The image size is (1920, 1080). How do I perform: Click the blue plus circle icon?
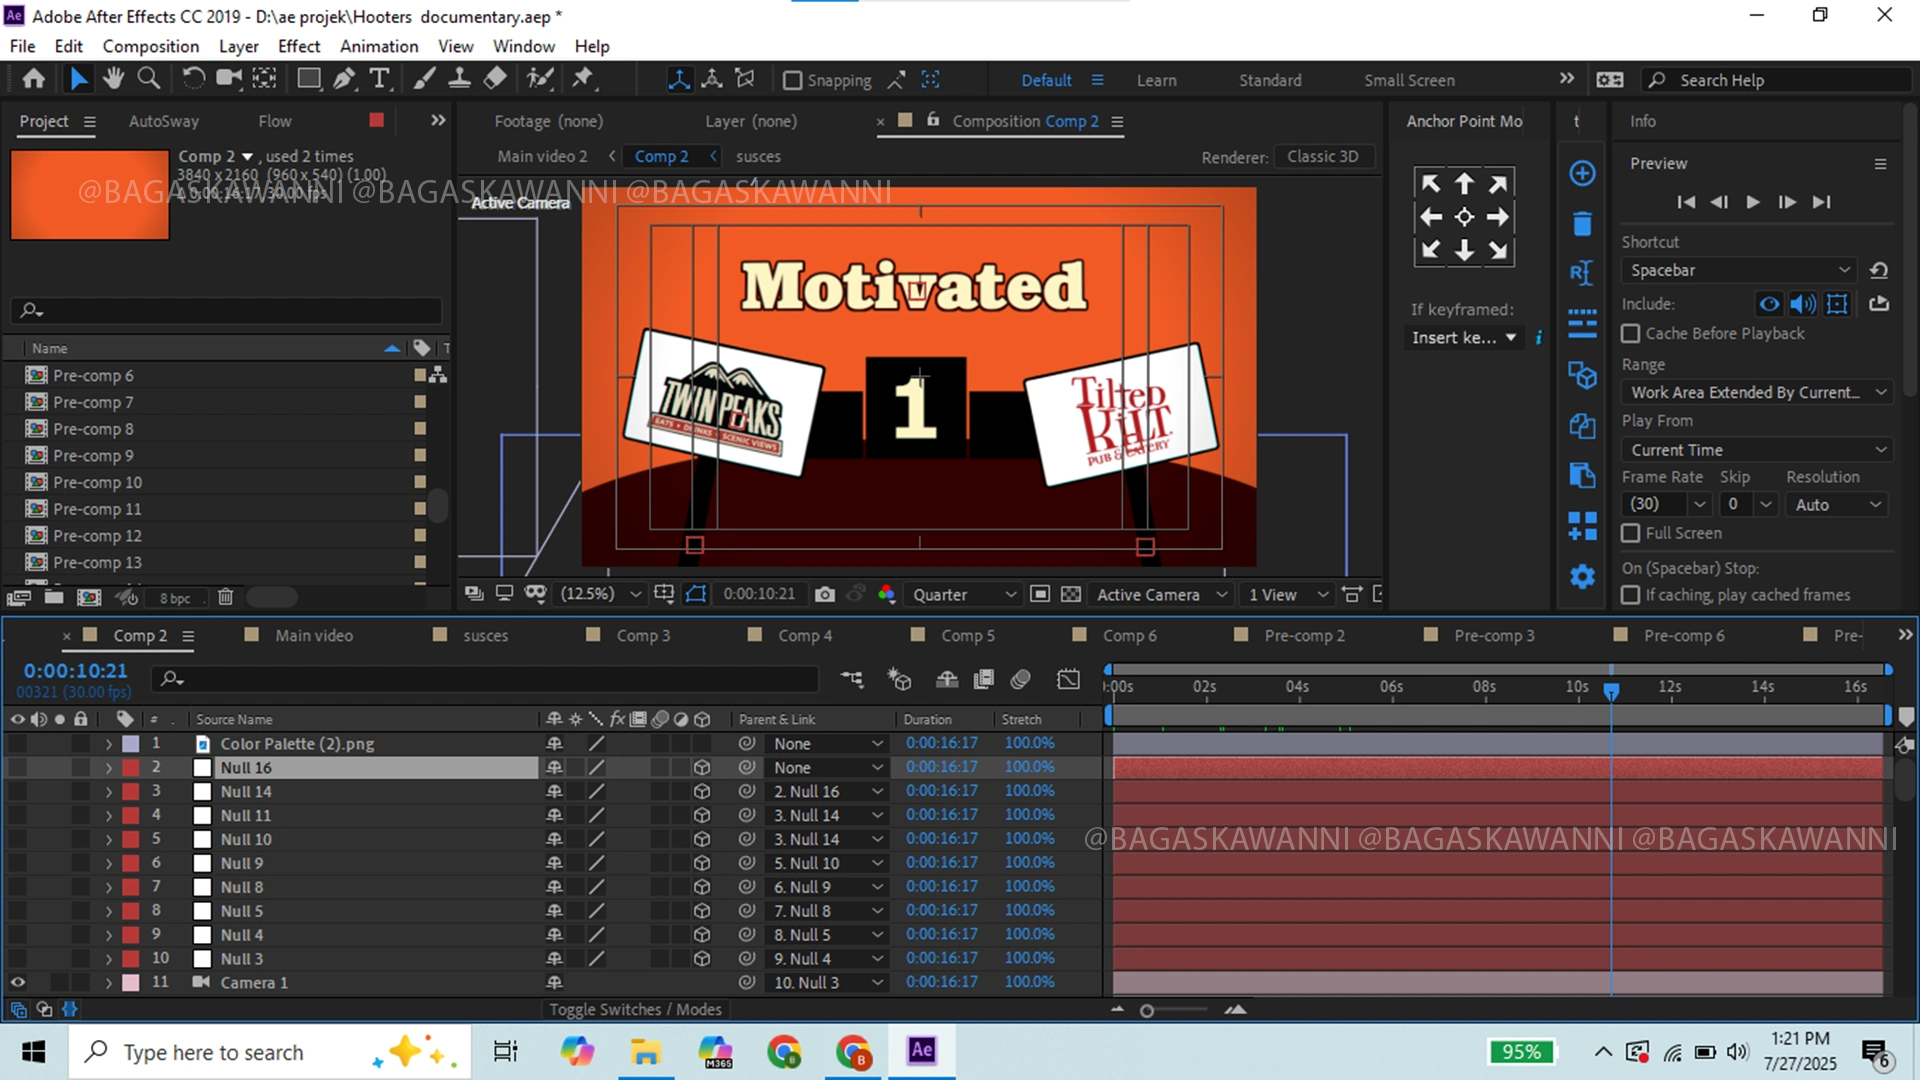[x=1582, y=173]
